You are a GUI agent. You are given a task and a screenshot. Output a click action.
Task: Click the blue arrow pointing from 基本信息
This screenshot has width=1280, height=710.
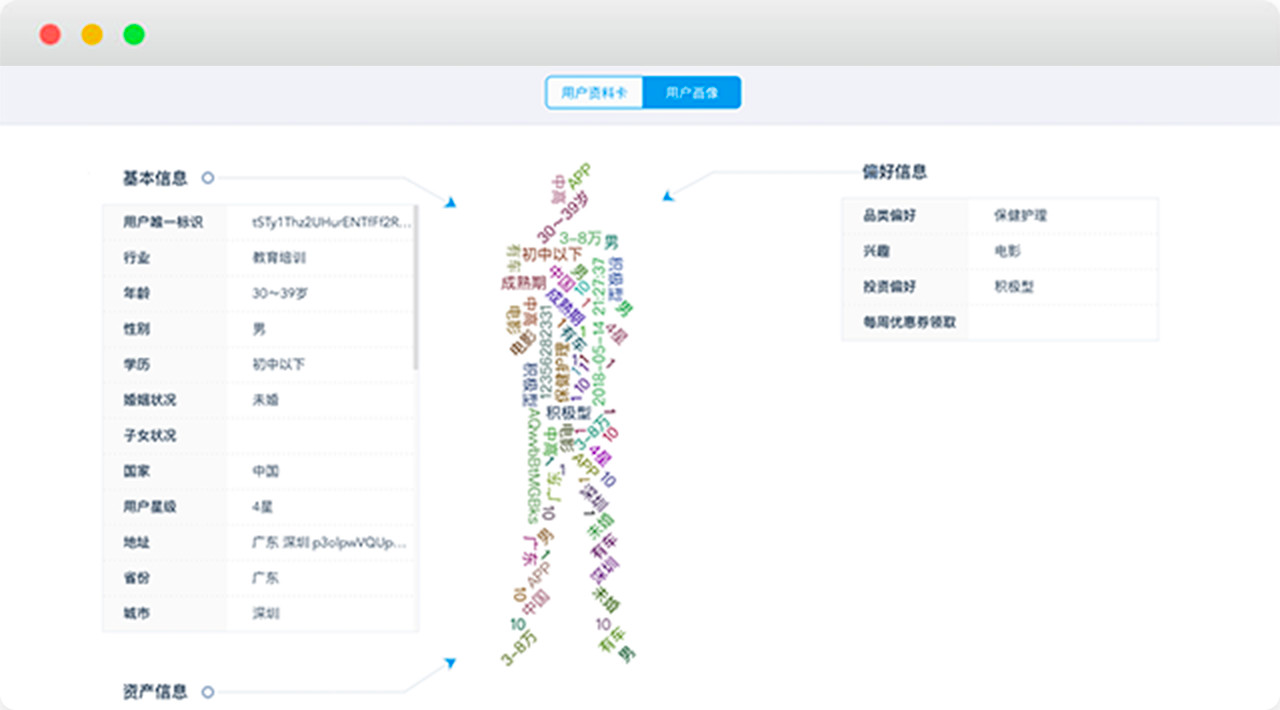coord(450,202)
